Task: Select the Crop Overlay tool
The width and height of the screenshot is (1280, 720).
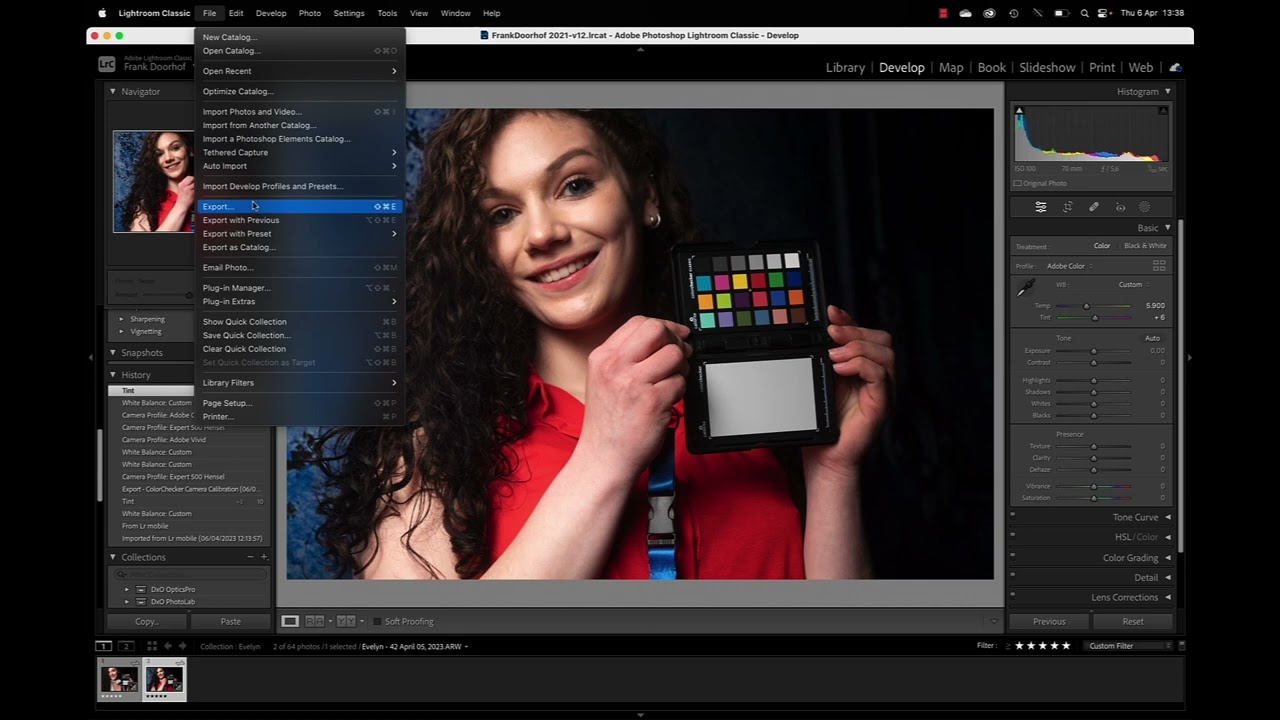Action: (x=1068, y=207)
